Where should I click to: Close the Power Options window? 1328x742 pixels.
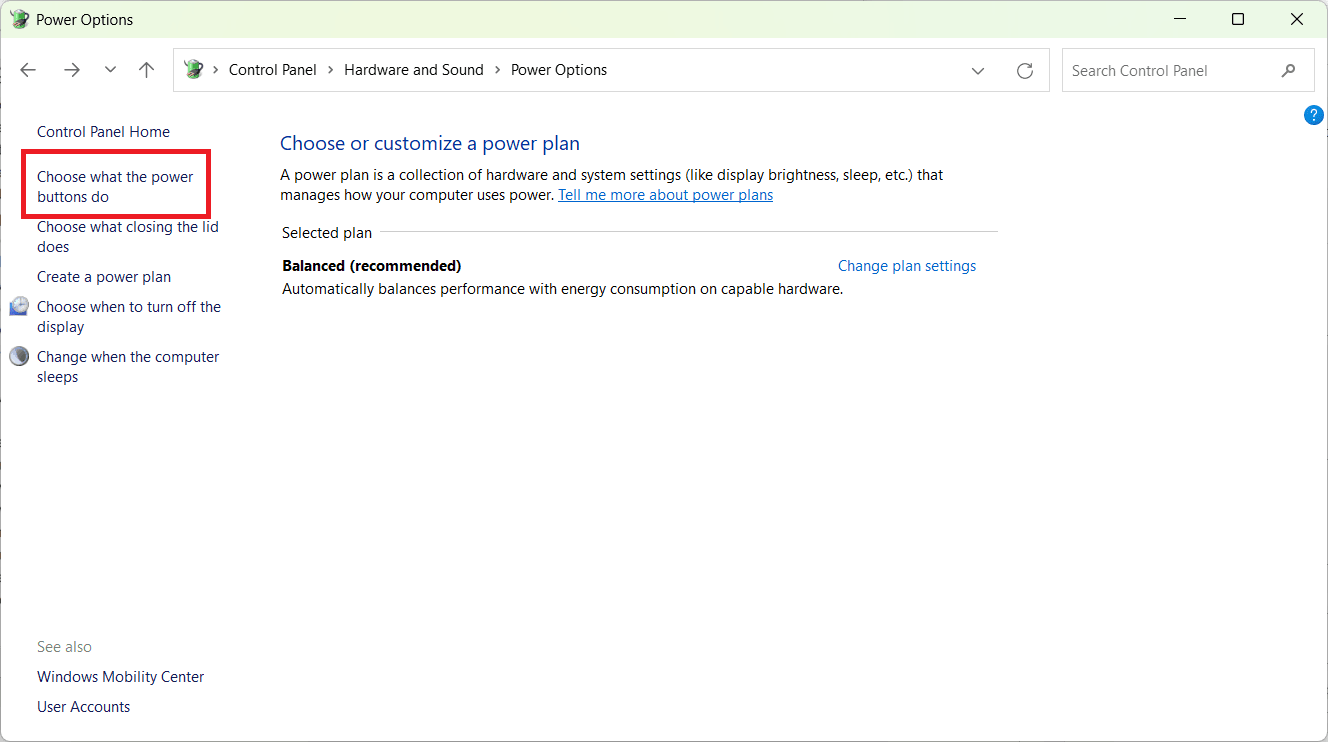(1297, 19)
